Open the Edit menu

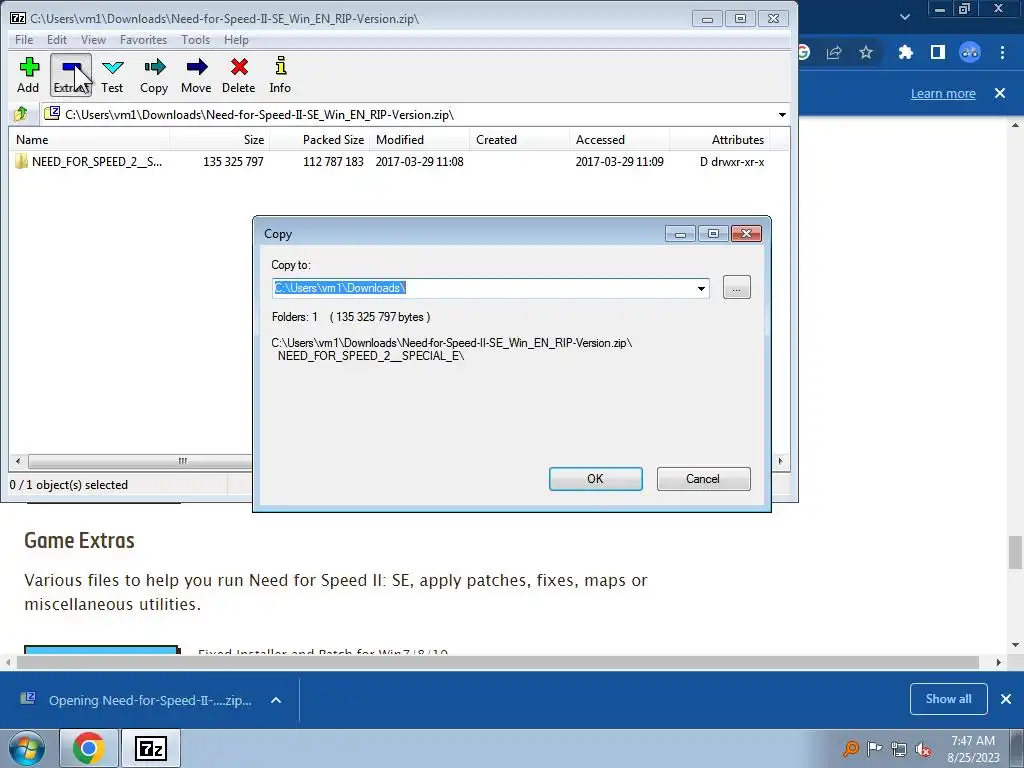tap(57, 40)
